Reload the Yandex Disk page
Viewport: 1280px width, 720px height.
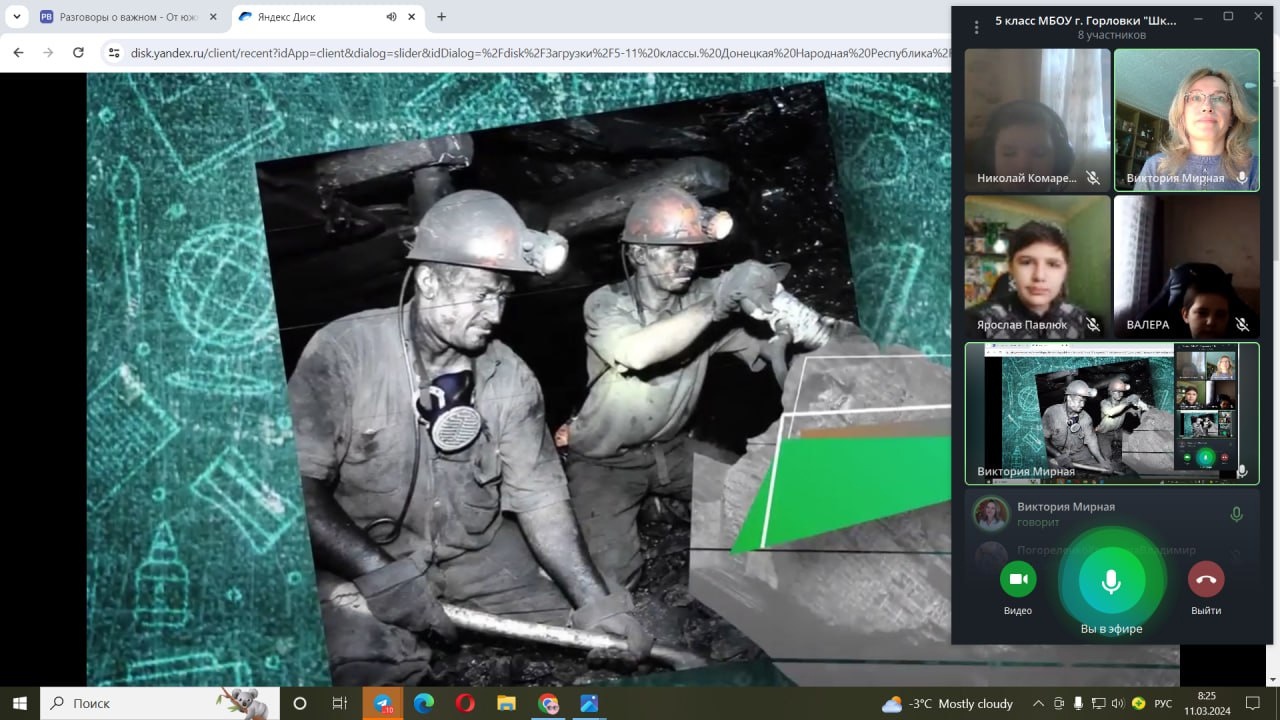[x=78, y=52]
